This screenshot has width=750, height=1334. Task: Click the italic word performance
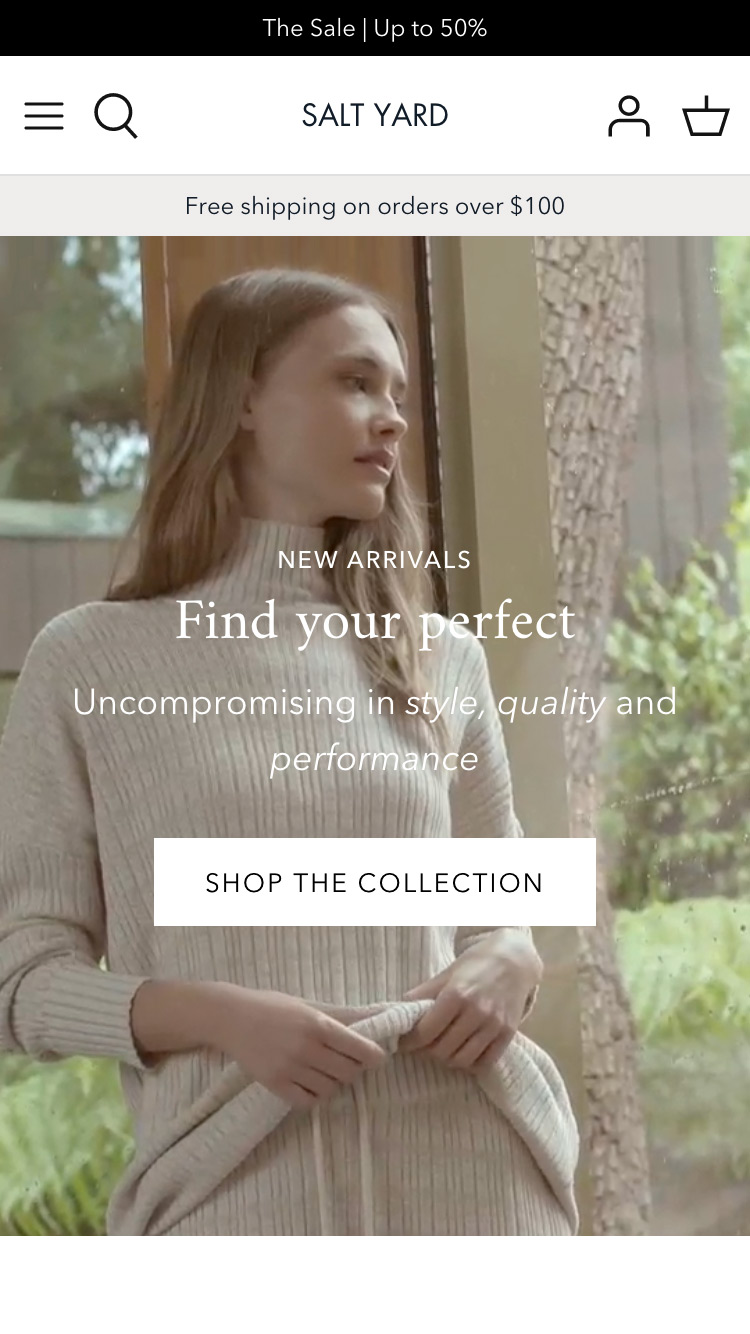[375, 759]
